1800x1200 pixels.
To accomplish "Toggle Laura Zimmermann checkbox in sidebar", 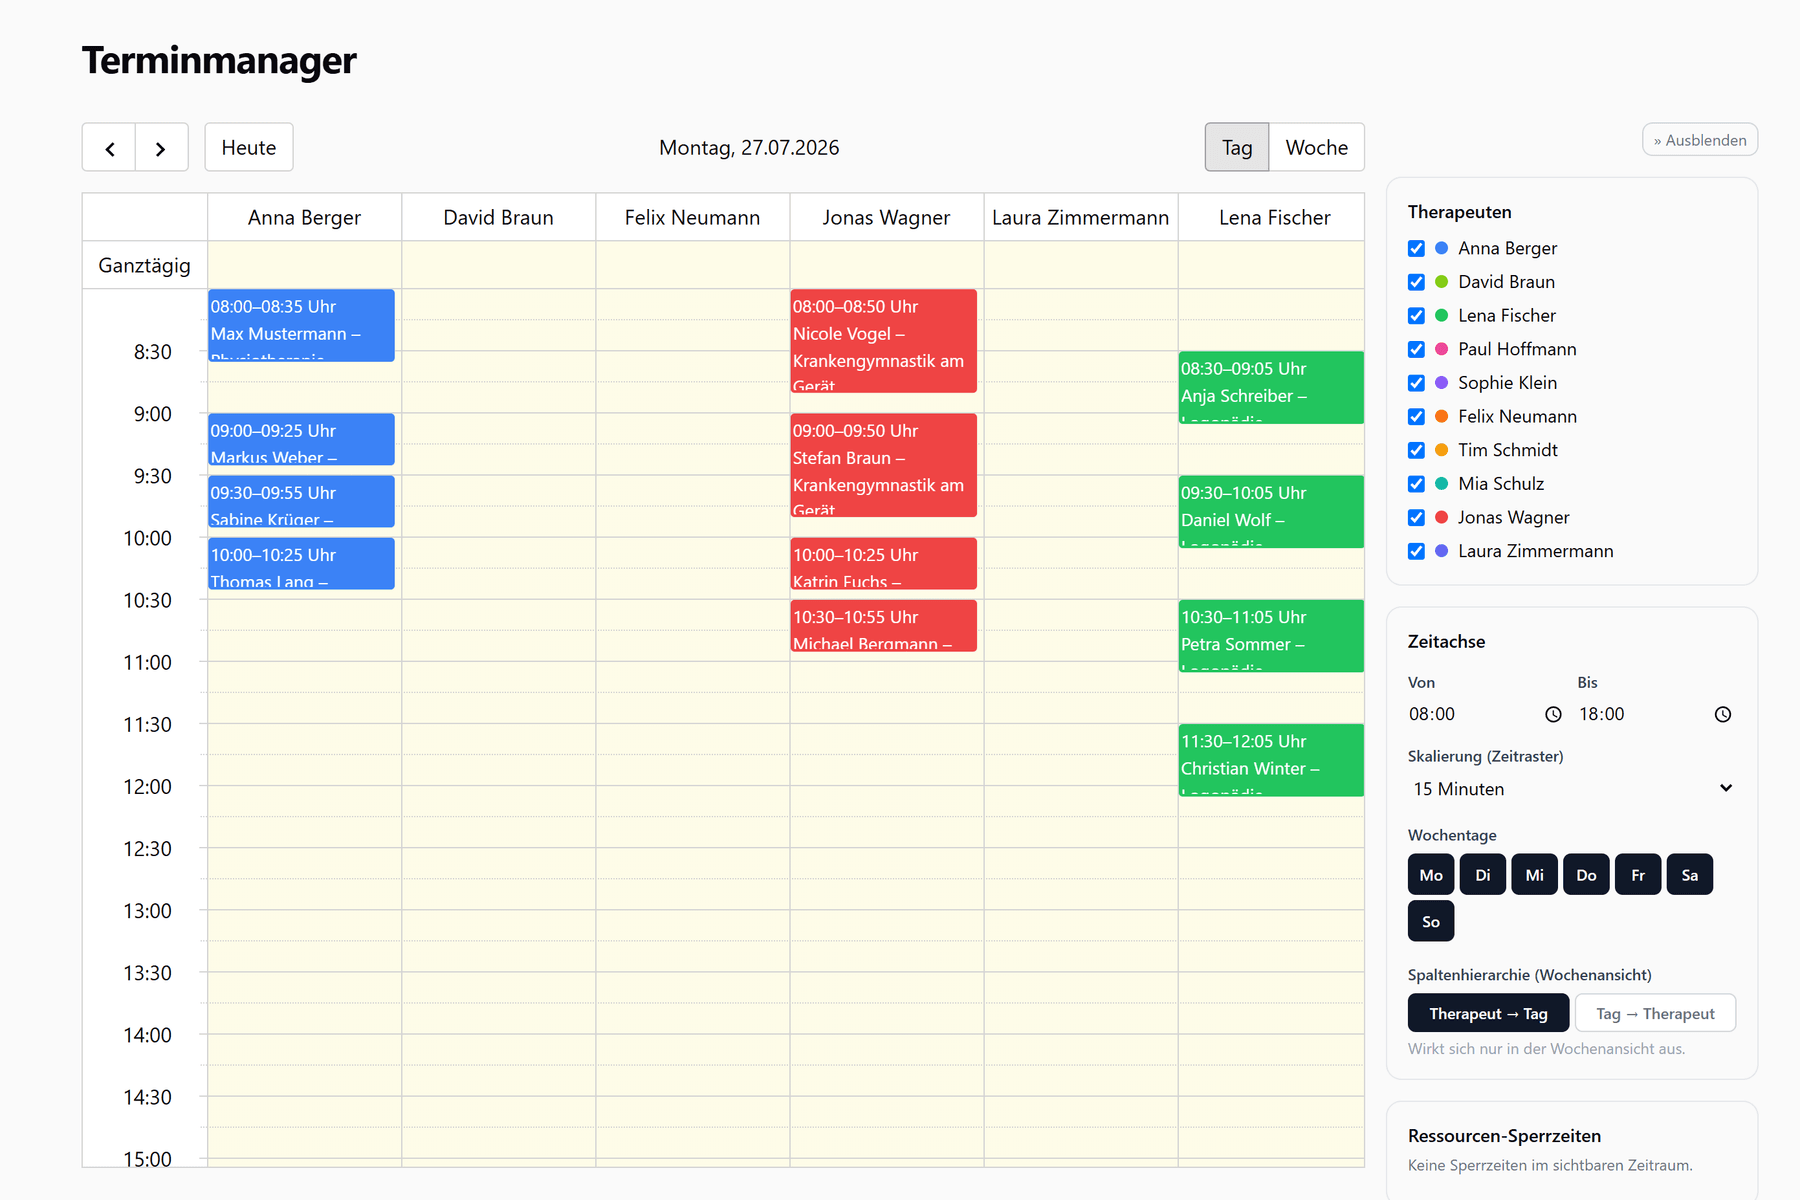I will [x=1416, y=551].
